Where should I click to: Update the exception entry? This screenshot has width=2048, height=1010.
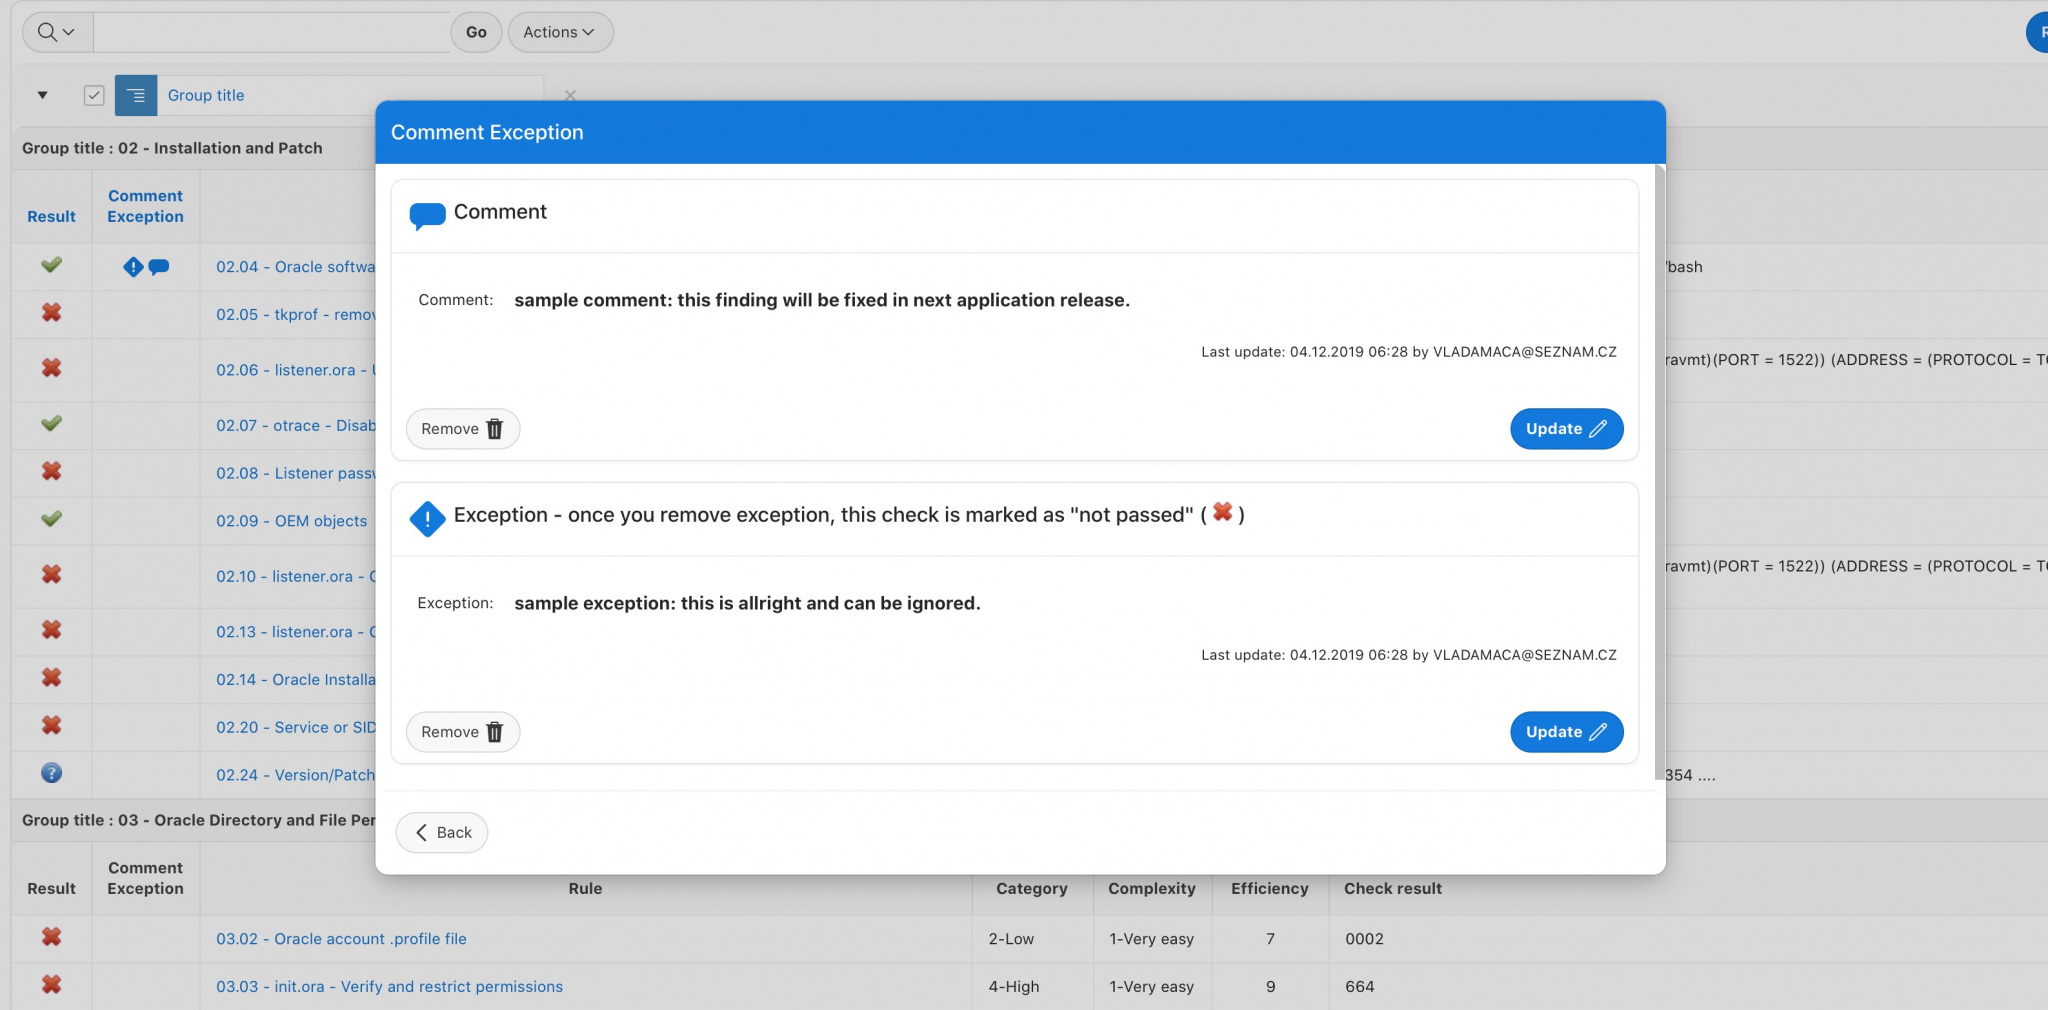click(x=1566, y=732)
